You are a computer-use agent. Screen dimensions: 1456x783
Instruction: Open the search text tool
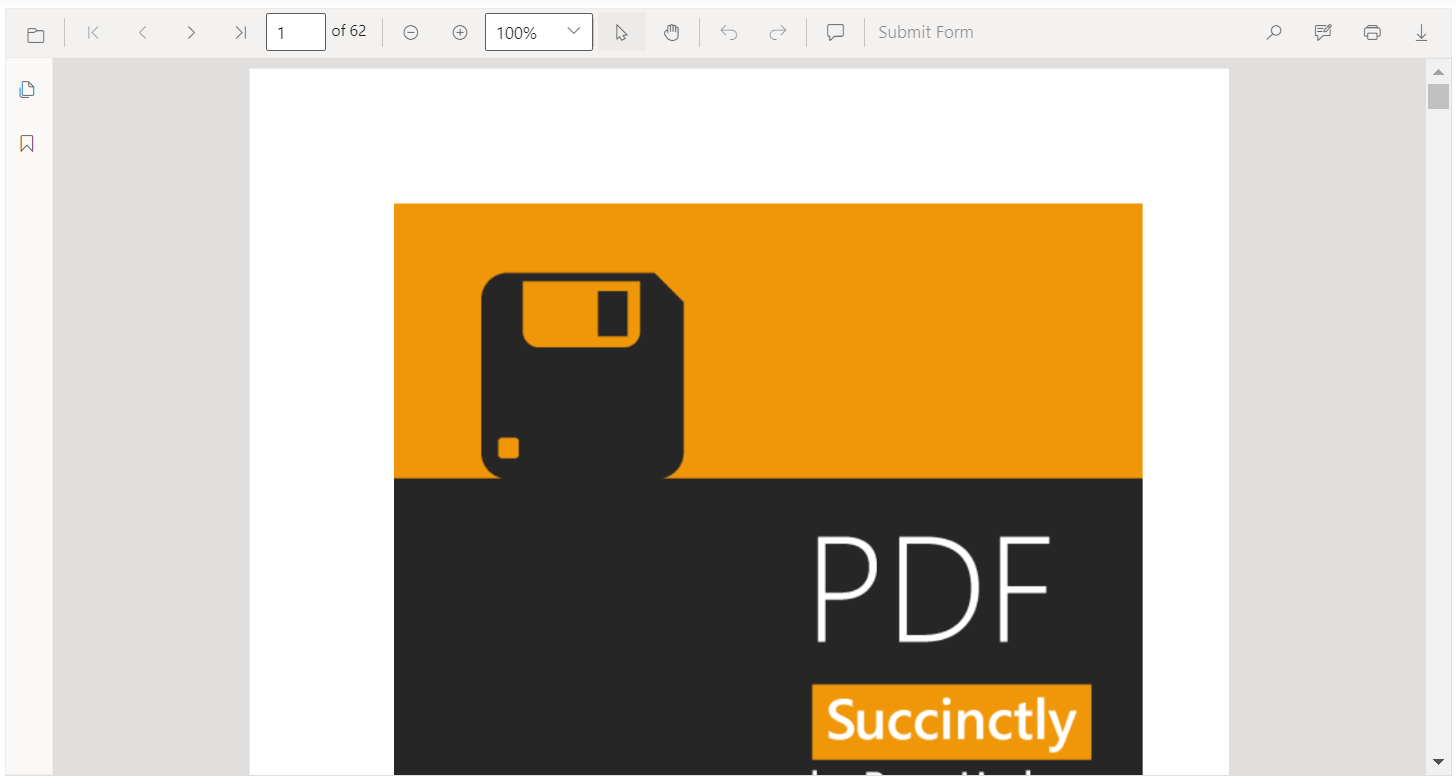point(1274,33)
